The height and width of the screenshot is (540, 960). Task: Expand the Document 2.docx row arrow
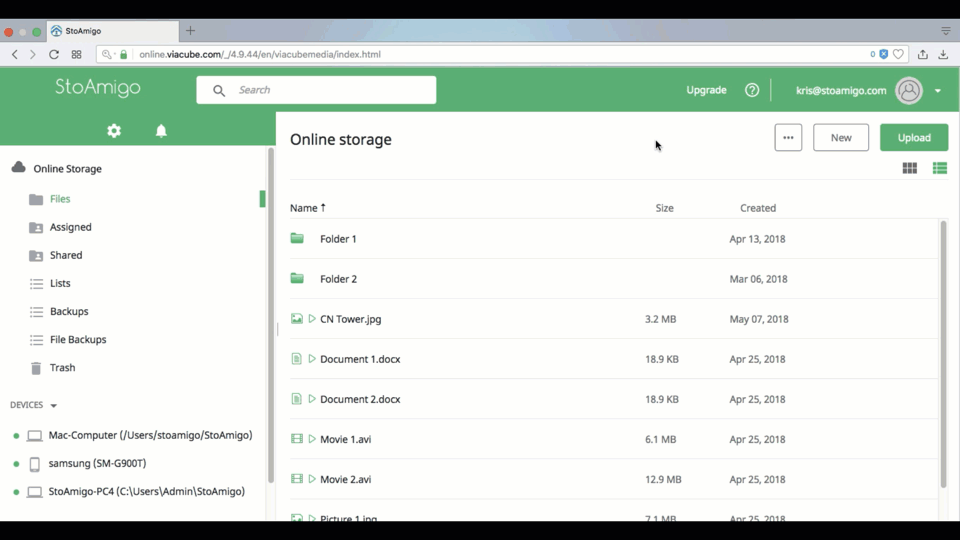[312, 399]
